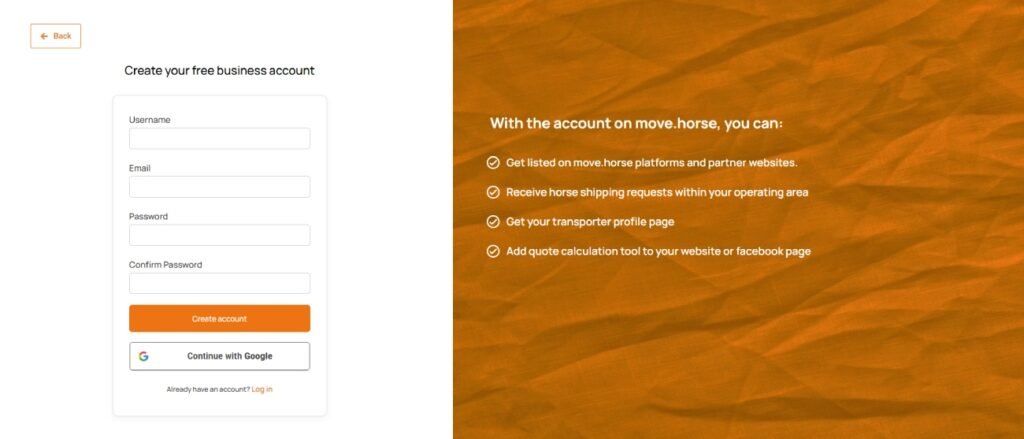Click checkmark icon beside 'Receive horse shipping requests'
Viewport: 1024px width, 439px height.
point(493,192)
